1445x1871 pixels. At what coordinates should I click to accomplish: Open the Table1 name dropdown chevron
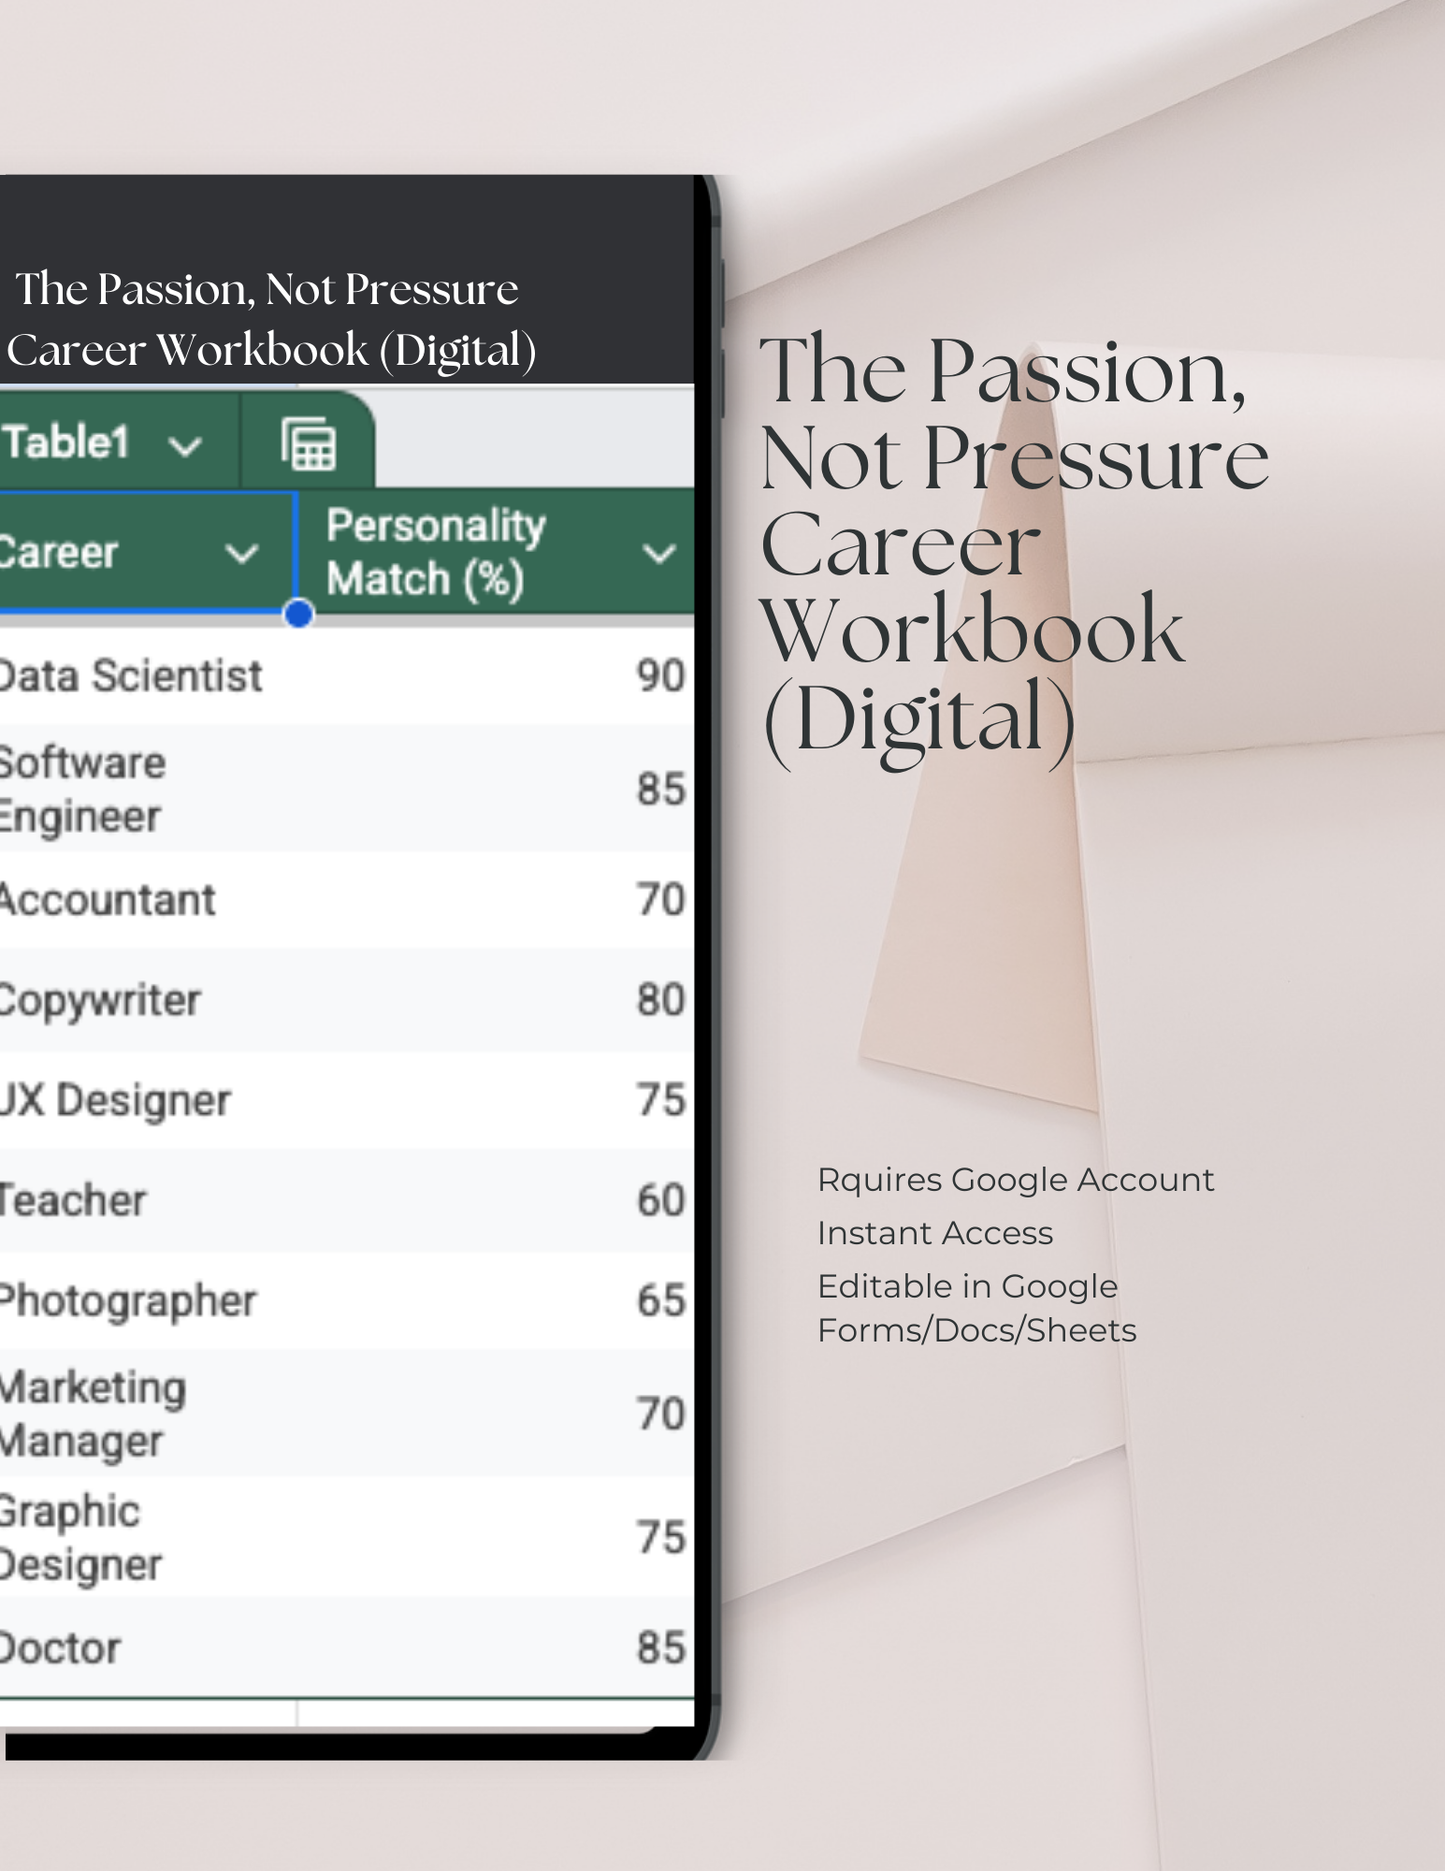[x=185, y=446]
